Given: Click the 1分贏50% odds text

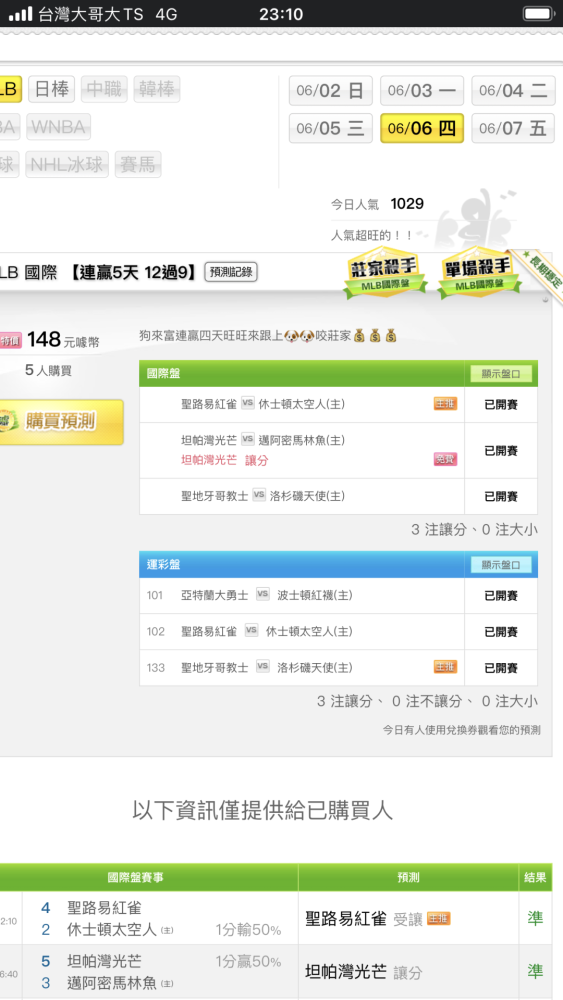Looking at the screenshot, I should click(248, 961).
